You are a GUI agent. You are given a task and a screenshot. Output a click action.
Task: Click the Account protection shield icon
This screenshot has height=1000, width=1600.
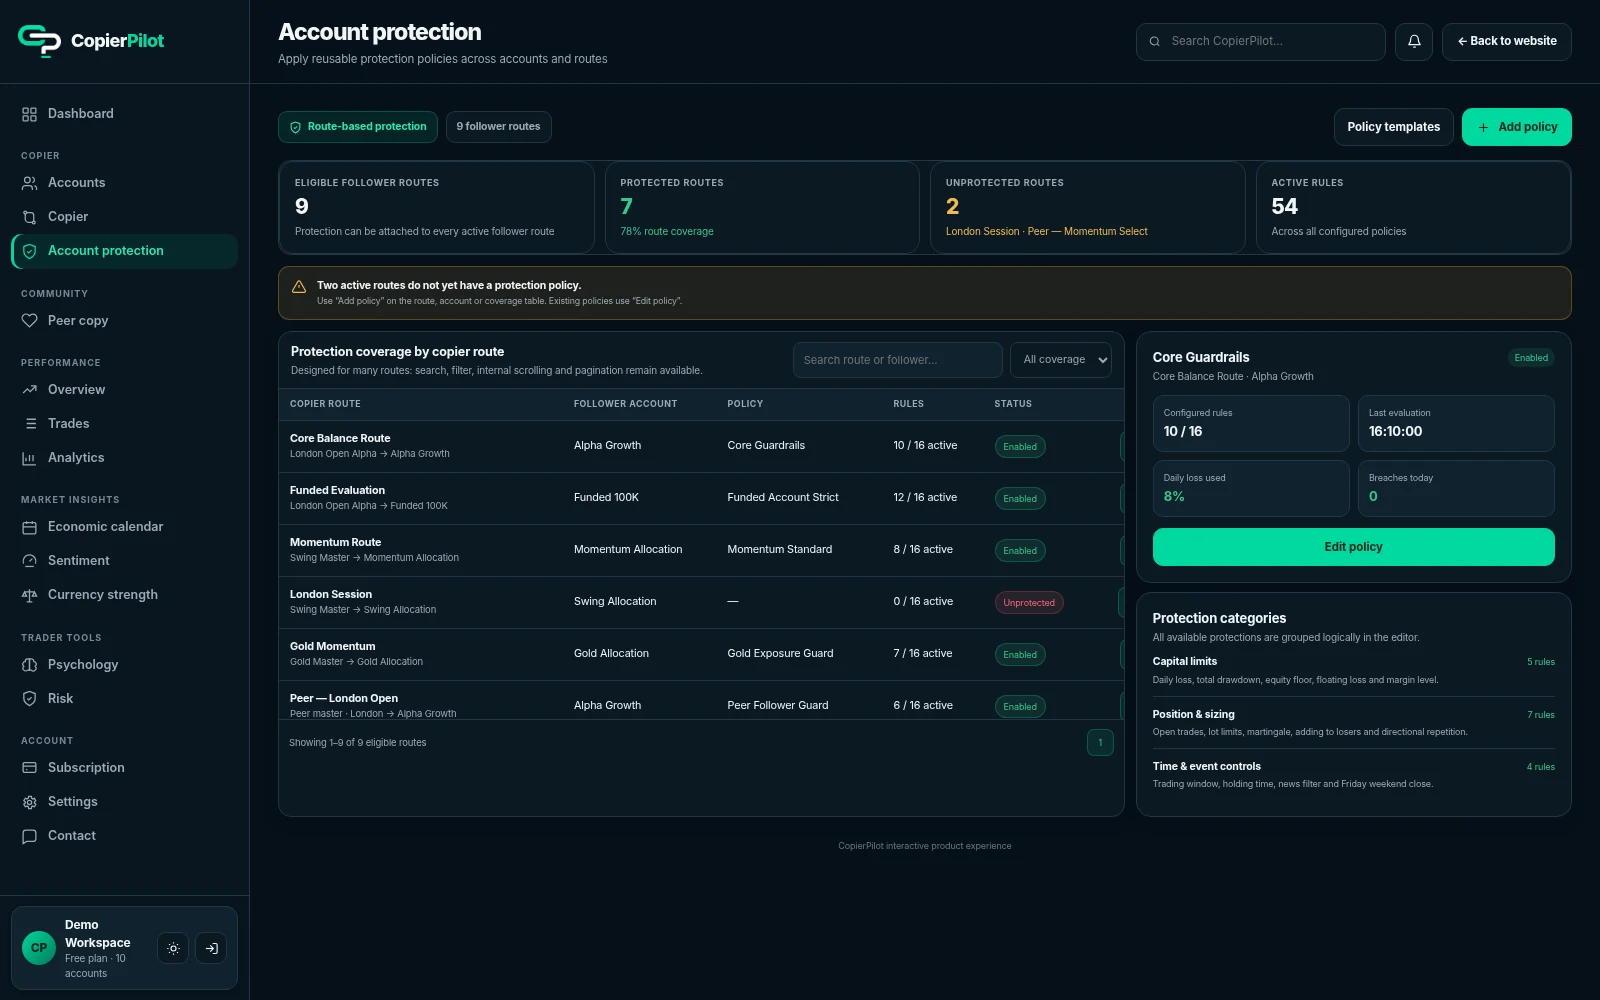click(29, 251)
